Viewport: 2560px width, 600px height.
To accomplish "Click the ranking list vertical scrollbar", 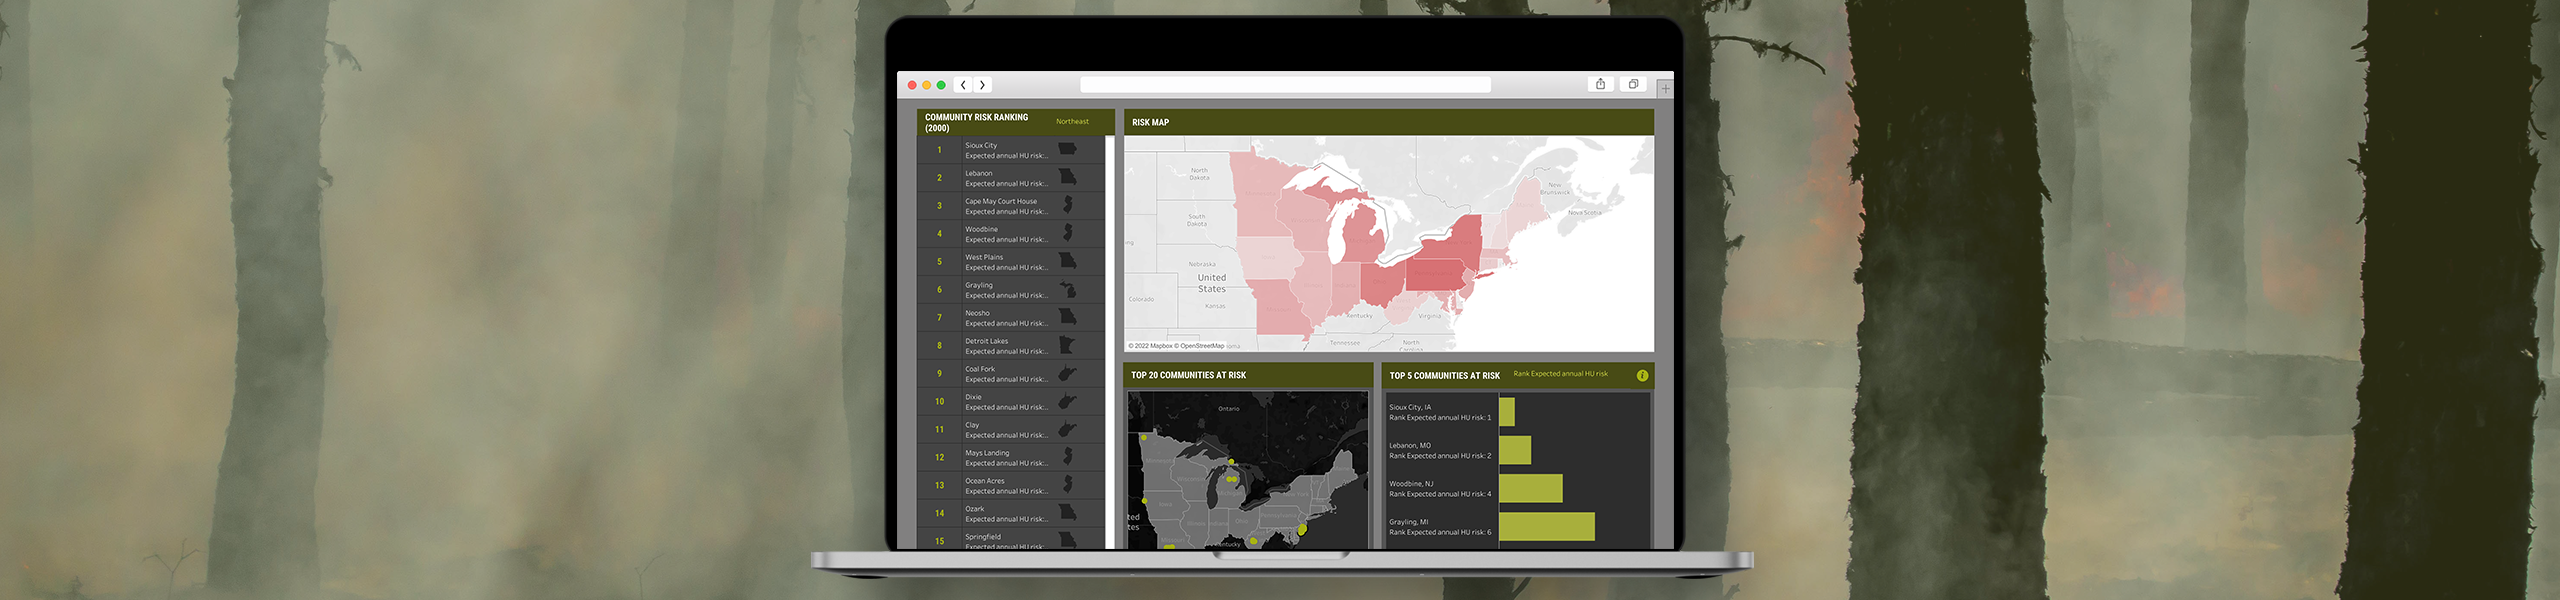I will point(1109,340).
